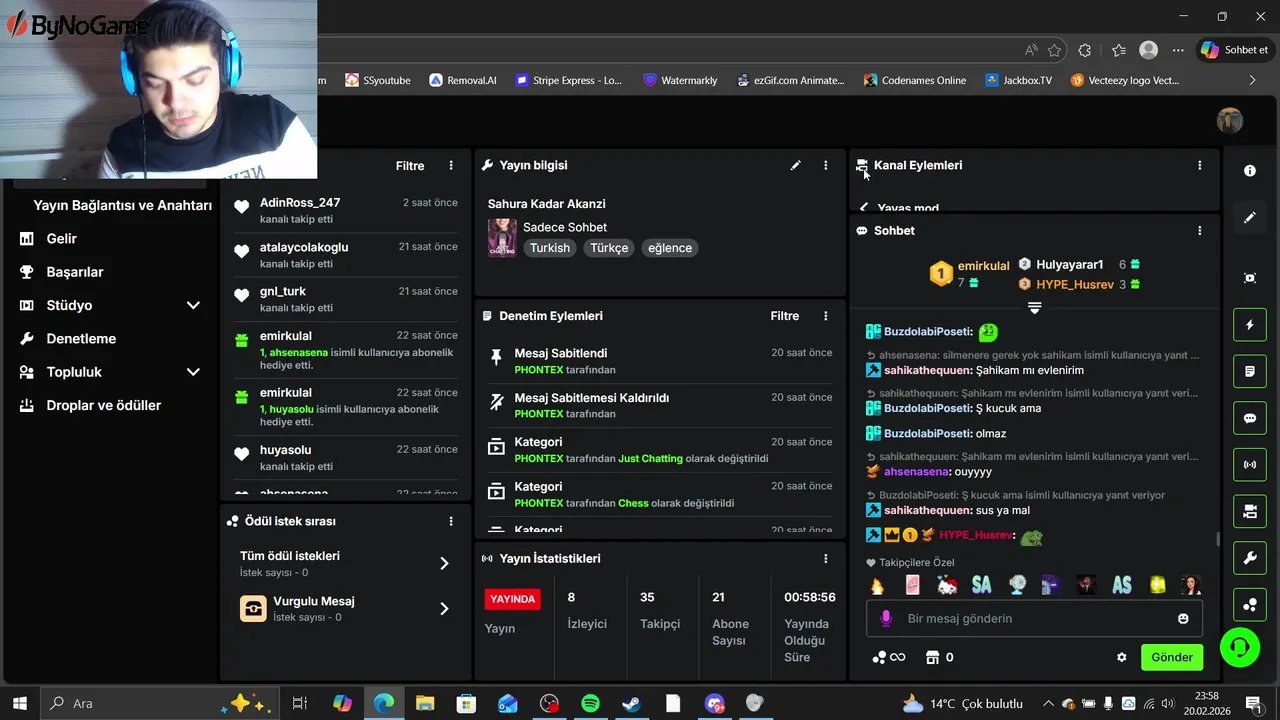Click the AS emote in follower emotes

click(x=1122, y=585)
